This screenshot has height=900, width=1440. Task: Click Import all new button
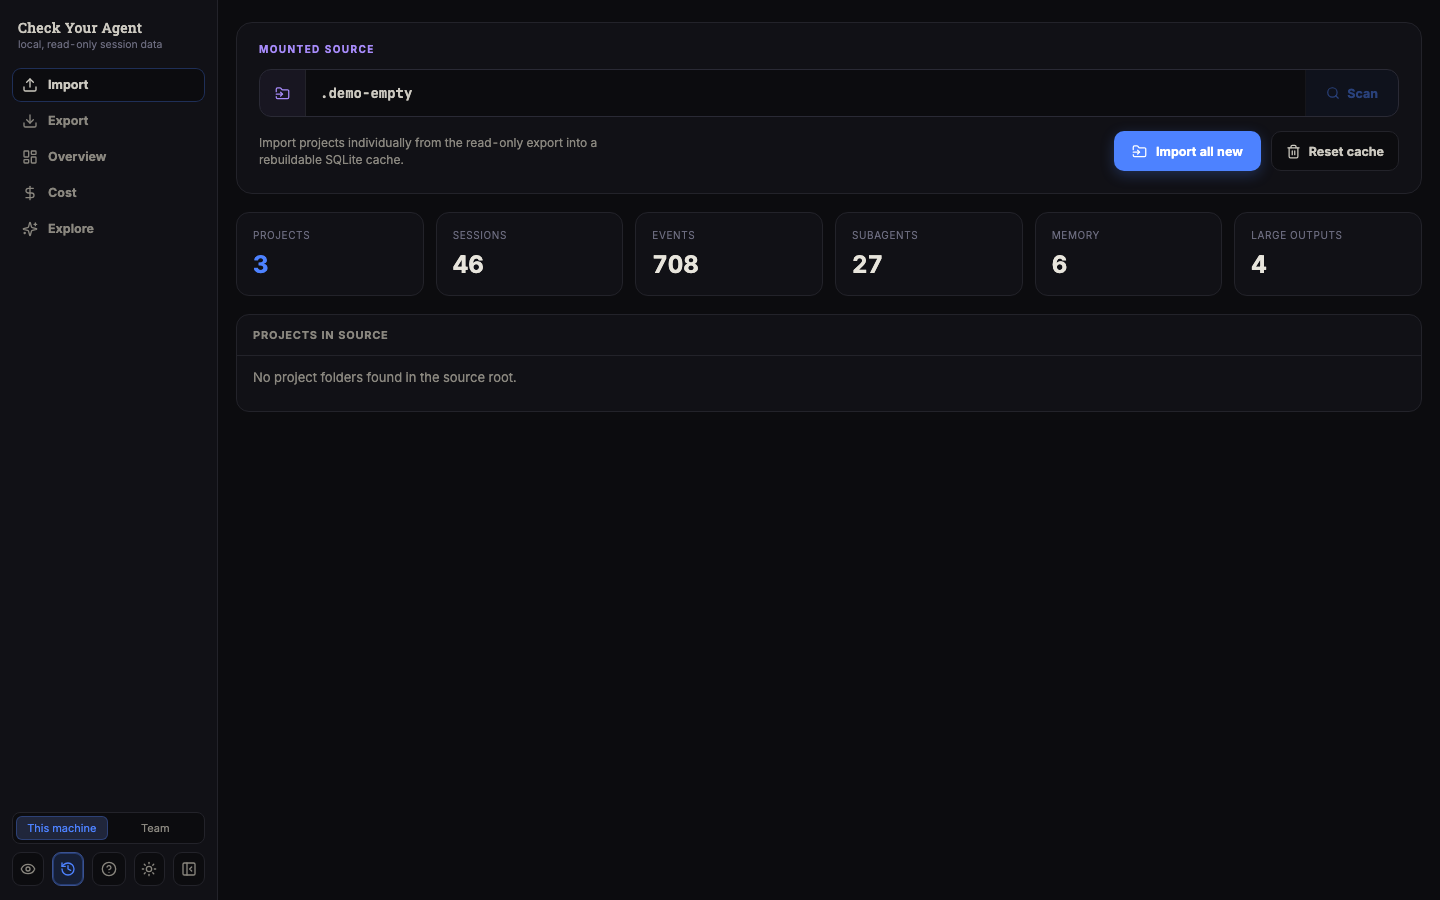coord(1187,151)
